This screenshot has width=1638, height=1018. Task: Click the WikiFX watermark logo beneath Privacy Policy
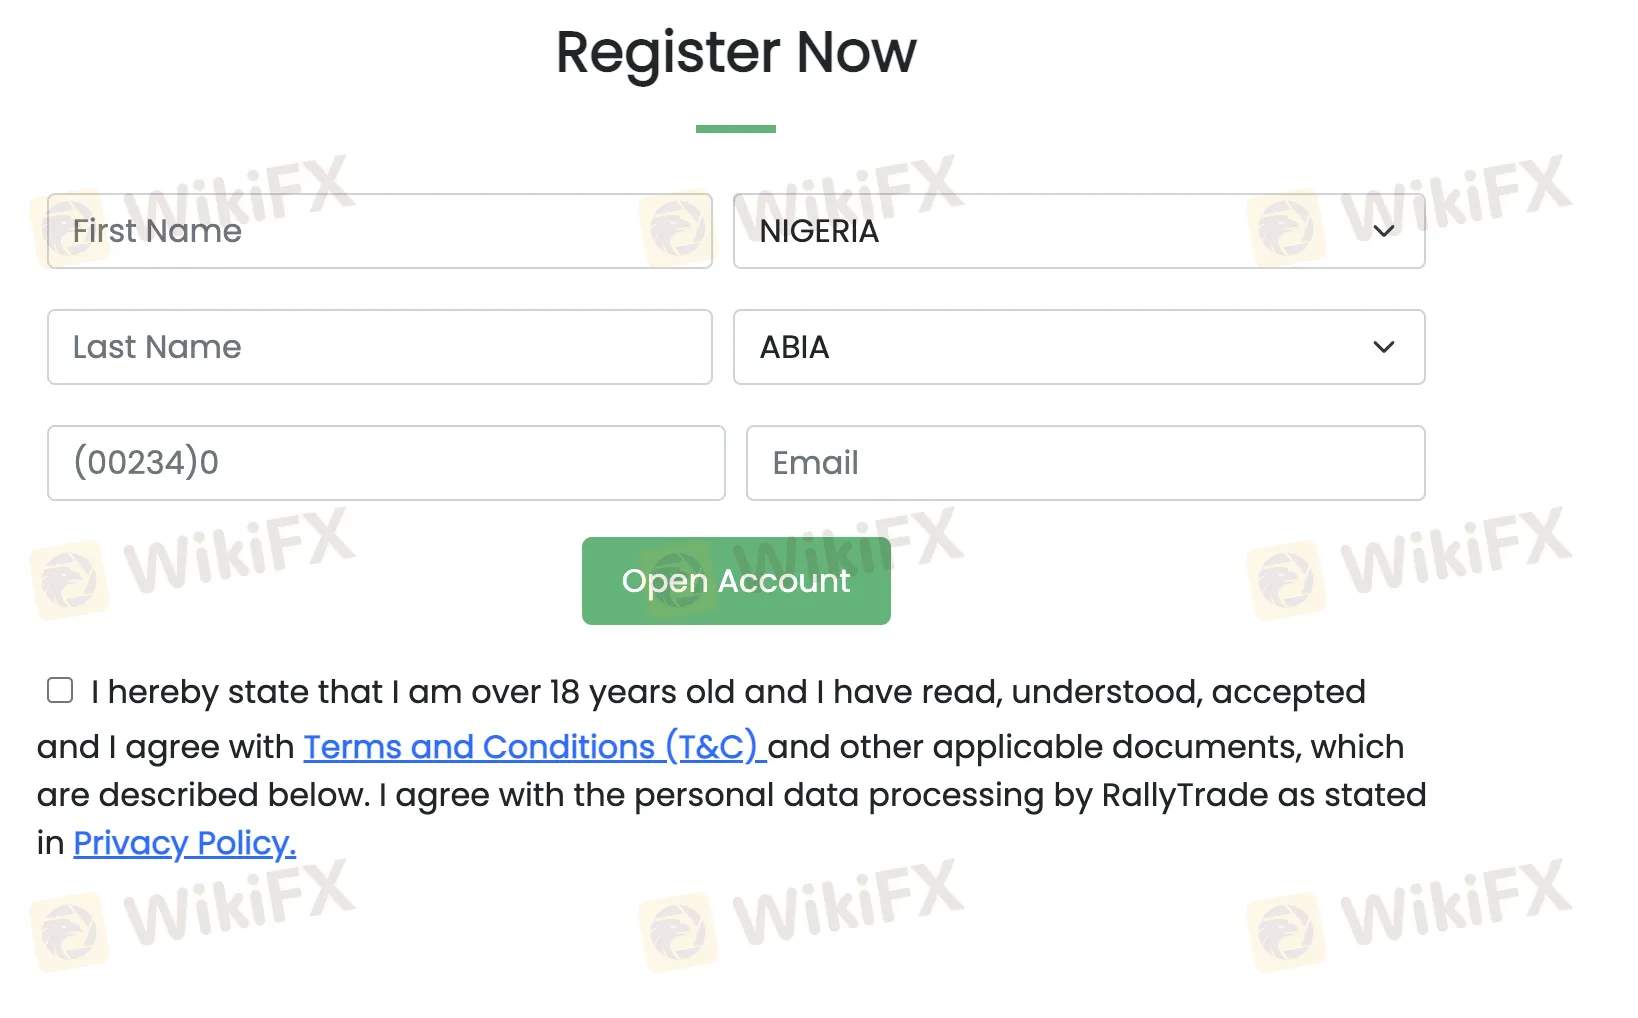click(x=68, y=932)
